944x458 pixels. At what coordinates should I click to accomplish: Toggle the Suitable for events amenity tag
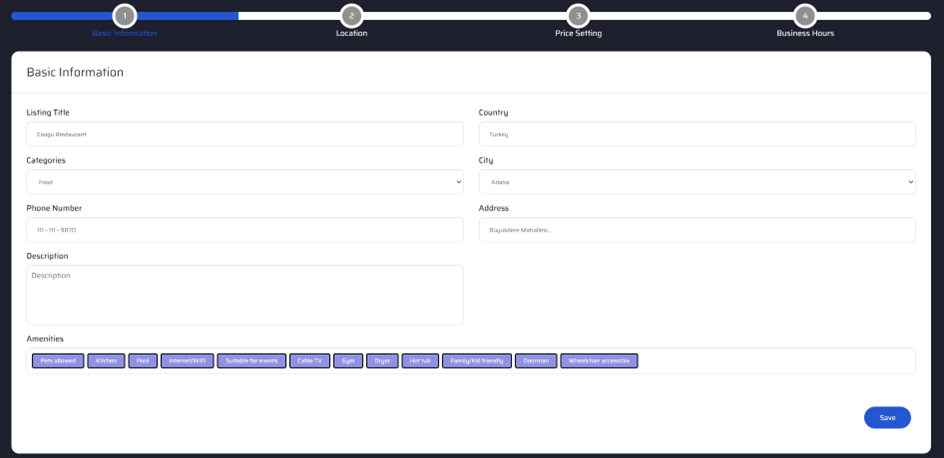coord(252,361)
